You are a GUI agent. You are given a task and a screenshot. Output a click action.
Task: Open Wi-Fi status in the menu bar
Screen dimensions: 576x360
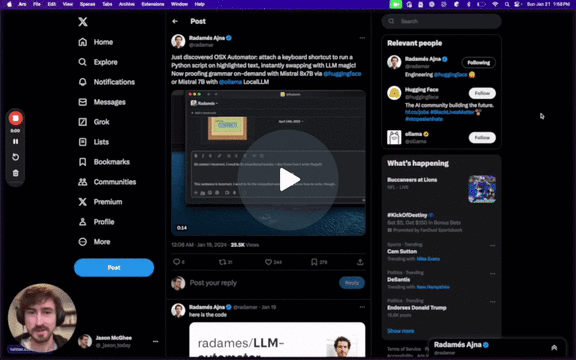click(x=495, y=4)
